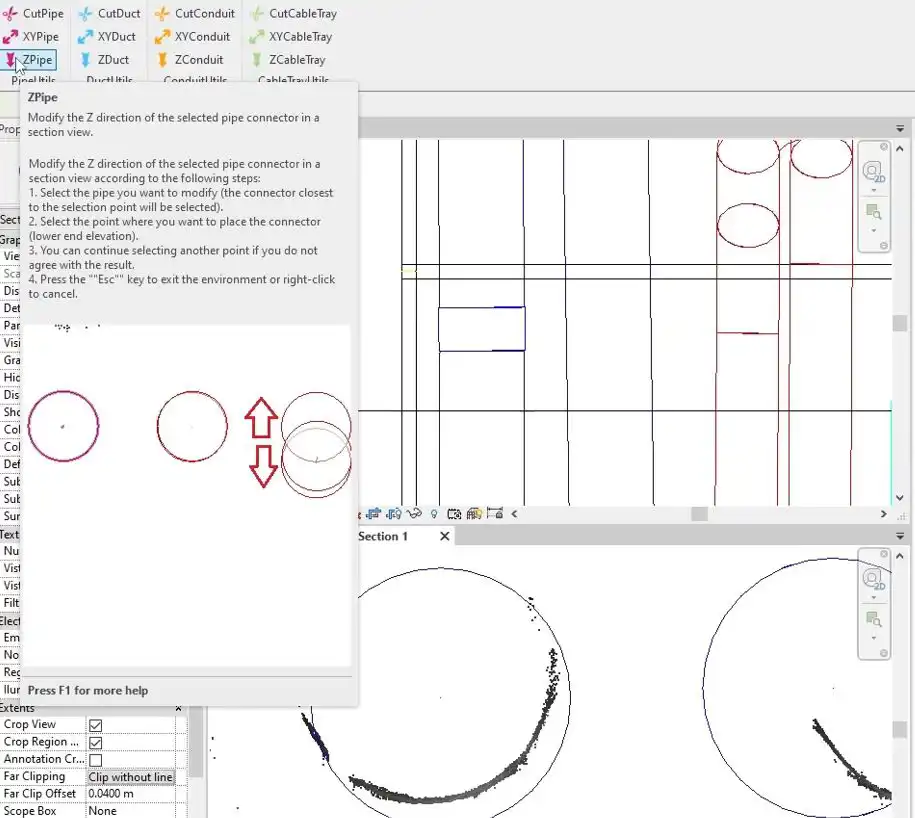This screenshot has width=915, height=818.
Task: Choose the ZCableTray tool
Action: click(288, 60)
